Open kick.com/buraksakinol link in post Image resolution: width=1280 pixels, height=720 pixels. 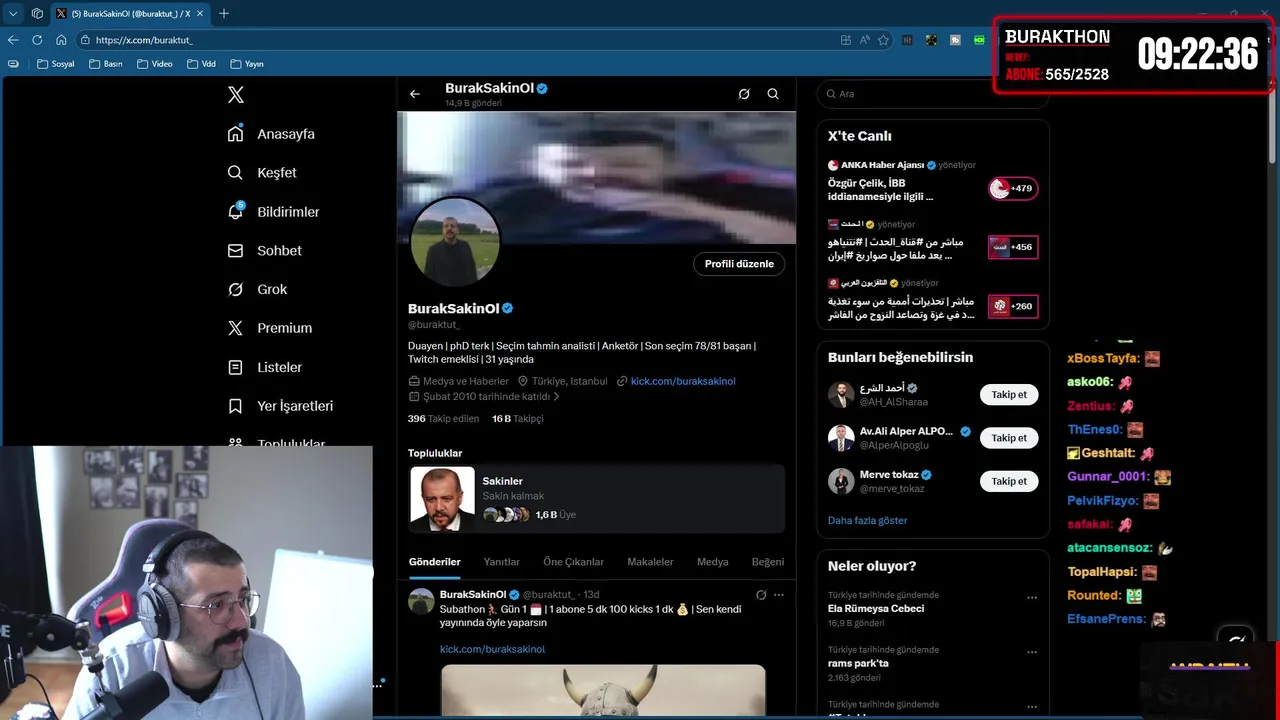[492, 649]
